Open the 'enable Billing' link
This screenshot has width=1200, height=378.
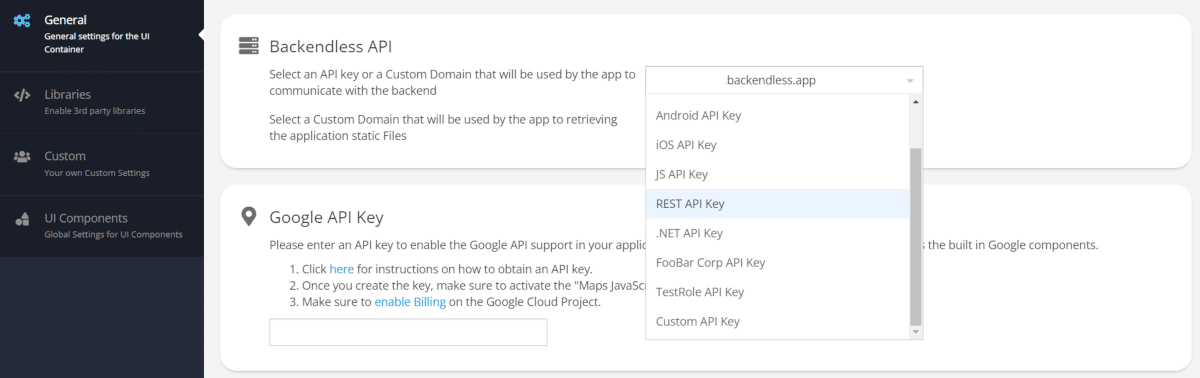[410, 301]
